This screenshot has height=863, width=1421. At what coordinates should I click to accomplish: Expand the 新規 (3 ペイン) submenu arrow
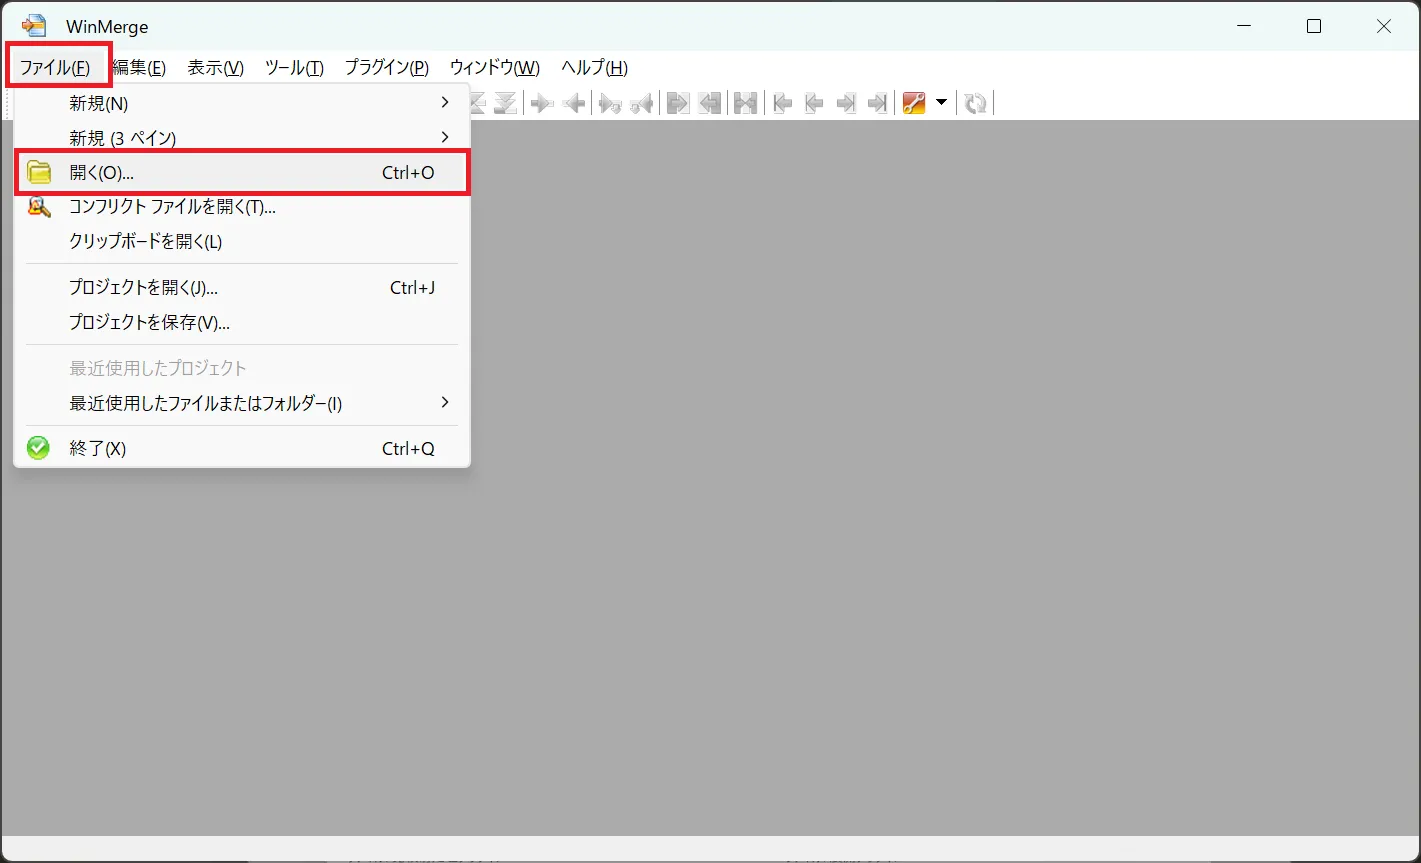pos(445,137)
